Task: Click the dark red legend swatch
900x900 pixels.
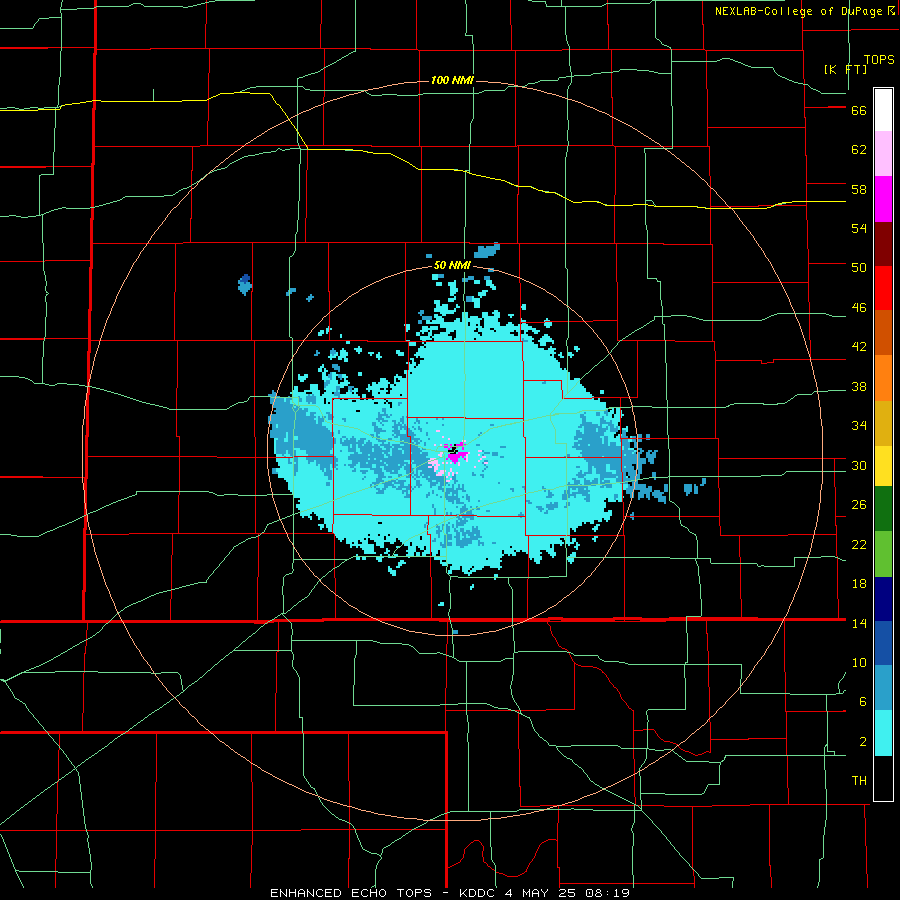Action: click(883, 244)
